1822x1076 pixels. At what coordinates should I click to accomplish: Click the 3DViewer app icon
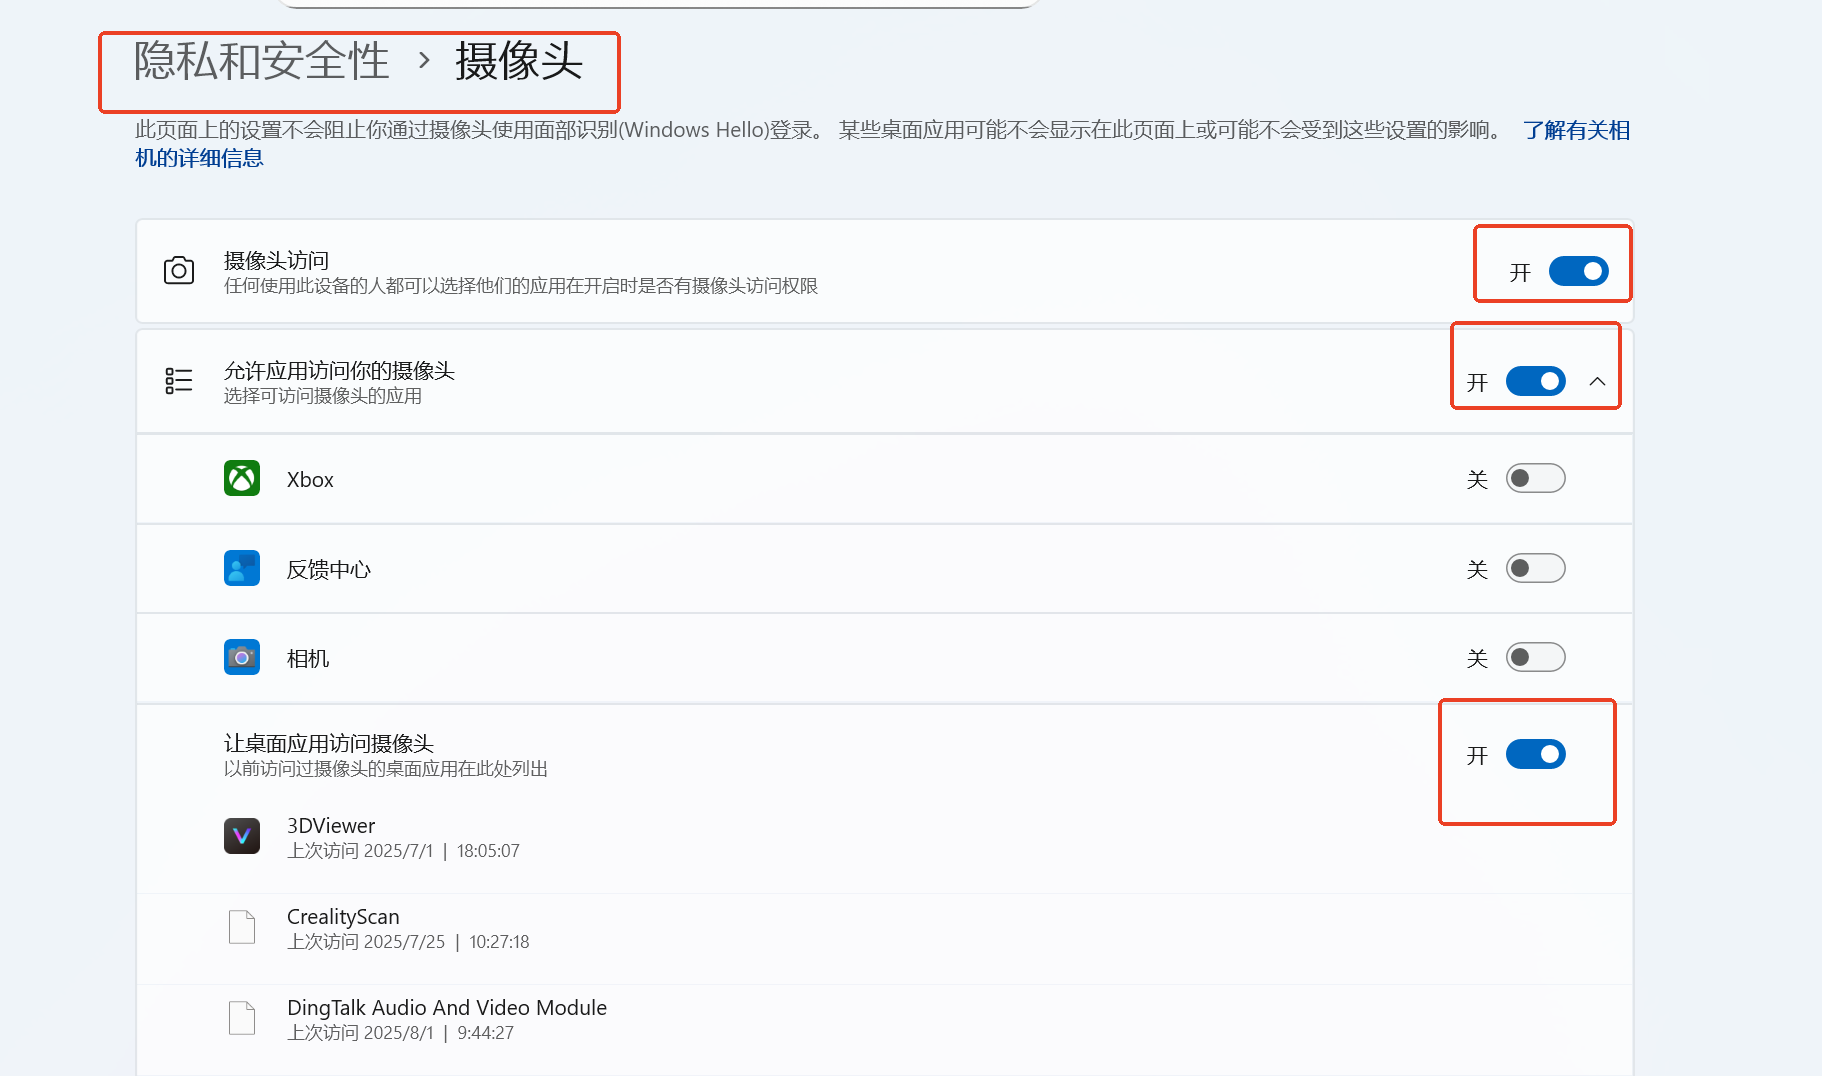point(242,836)
